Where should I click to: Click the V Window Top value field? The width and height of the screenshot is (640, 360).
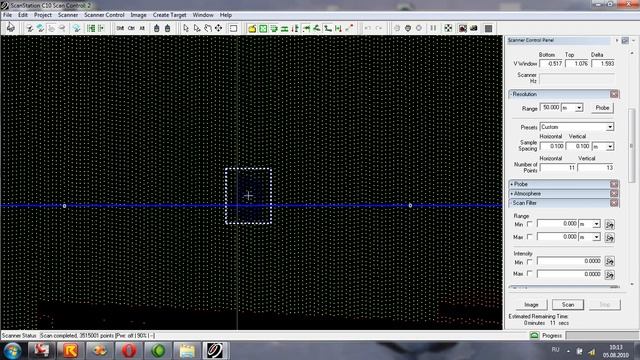point(577,64)
